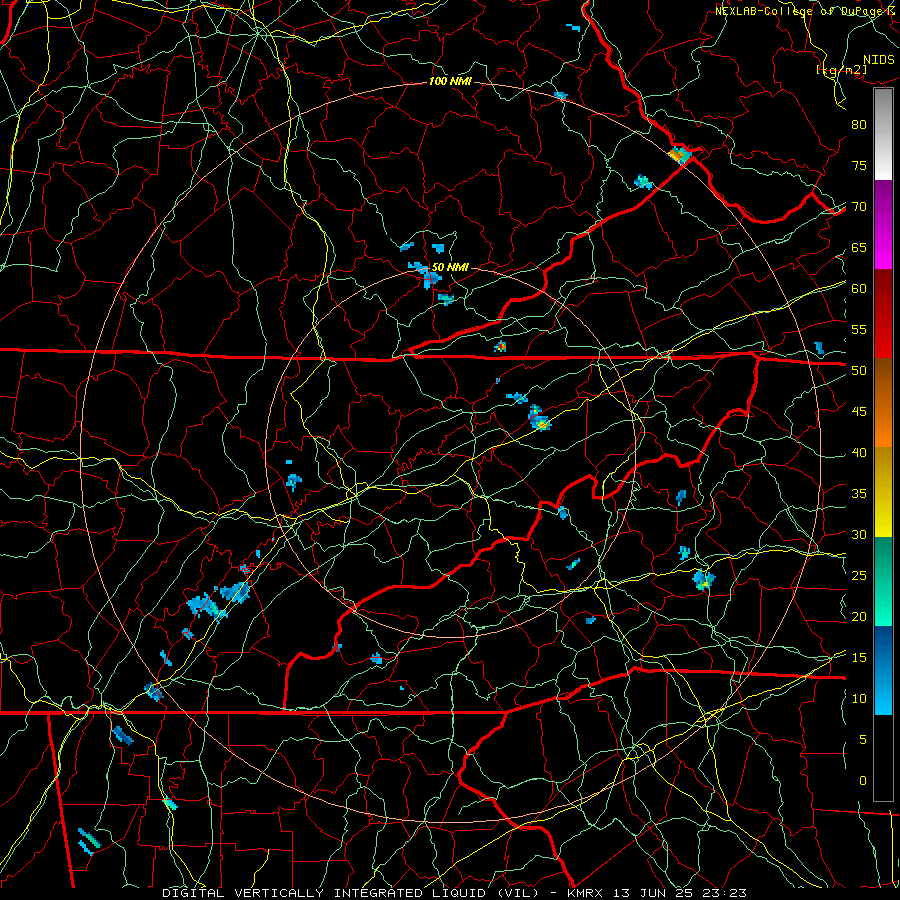This screenshot has height=900, width=900.
Task: Click the 30 value on the scale
Action: [x=859, y=535]
